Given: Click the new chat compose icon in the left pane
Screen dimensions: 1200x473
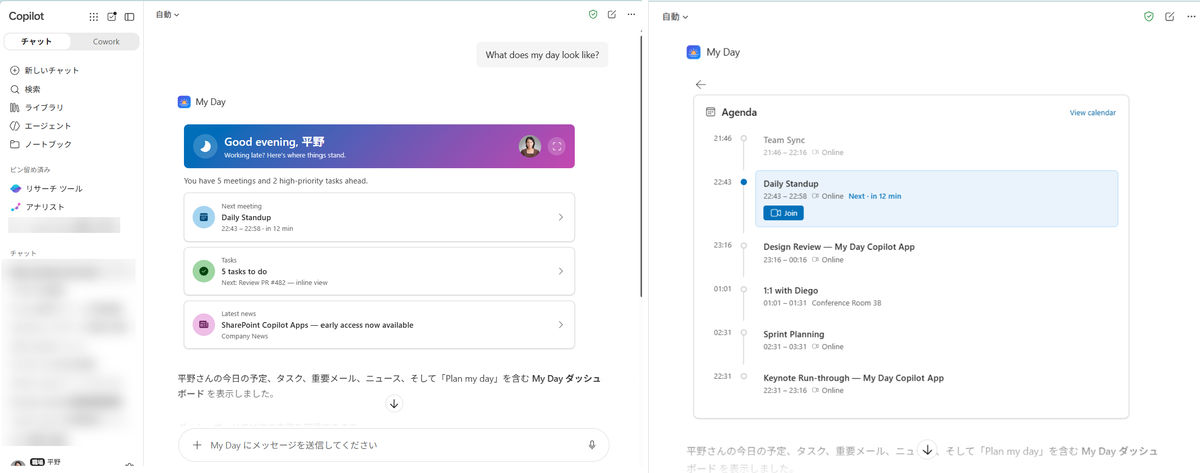Looking at the screenshot, I should tap(612, 15).
